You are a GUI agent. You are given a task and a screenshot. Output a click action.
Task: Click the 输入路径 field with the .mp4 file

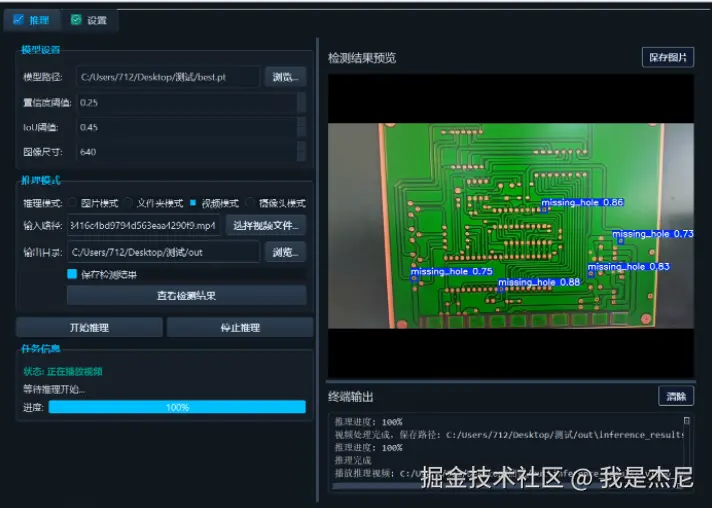coord(143,225)
